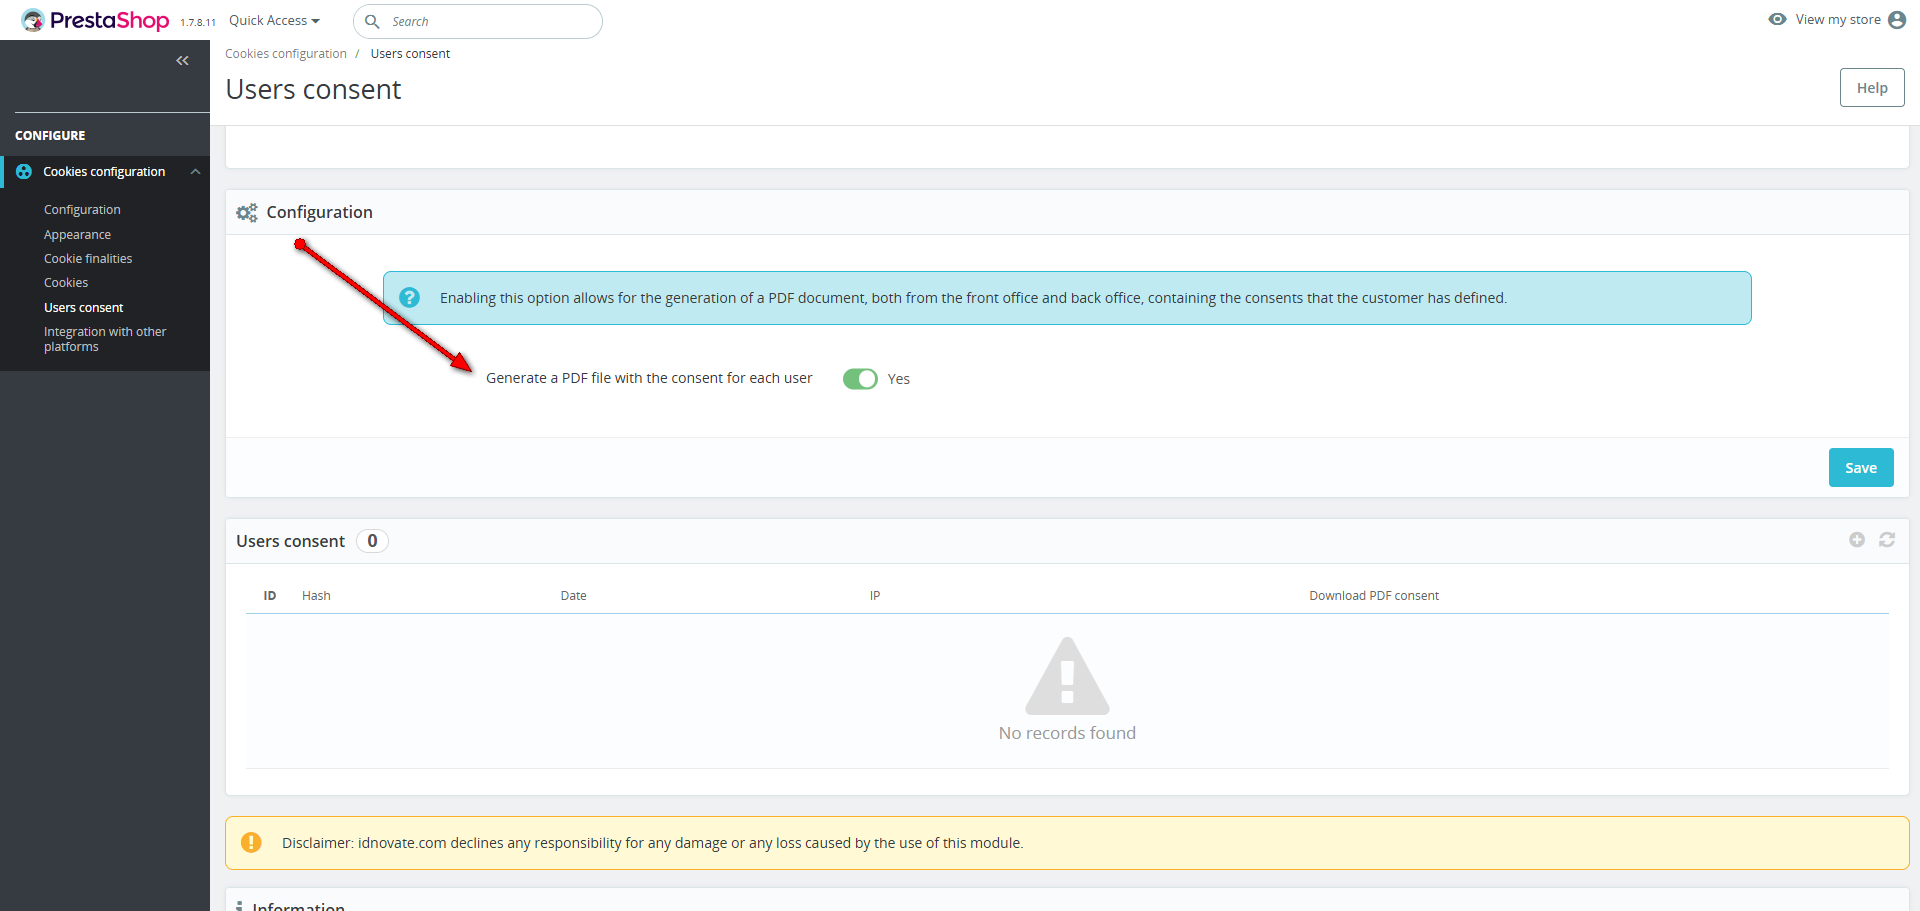Screen dimensions: 1920x911
Task: Open Integration with other platforms
Action: tap(105, 339)
